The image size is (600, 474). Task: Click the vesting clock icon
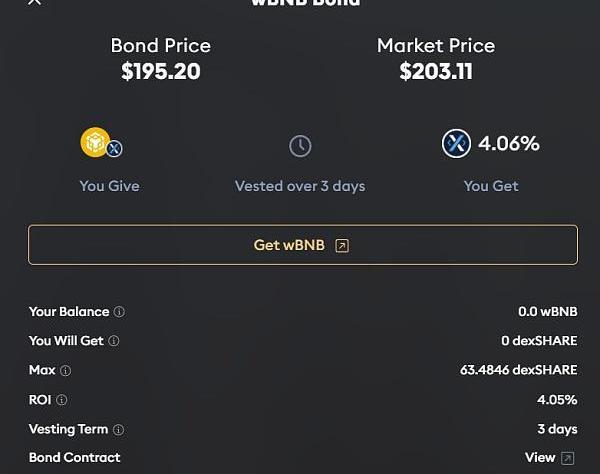pyautogui.click(x=300, y=146)
